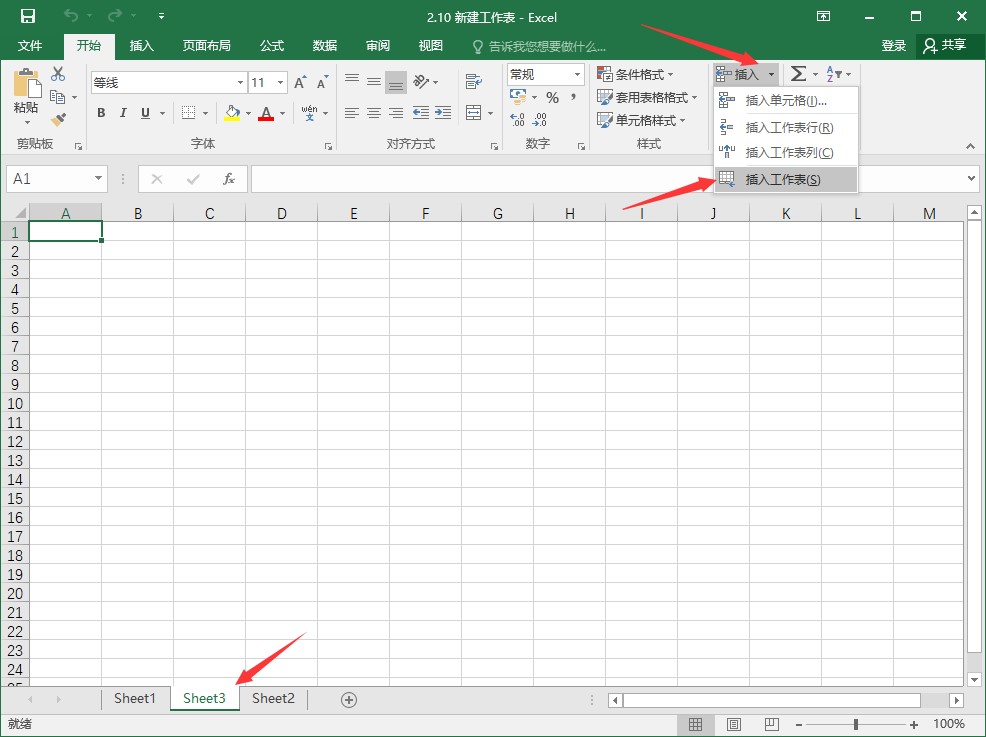Open the Name Box dropdown arrow

pyautogui.click(x=98, y=179)
